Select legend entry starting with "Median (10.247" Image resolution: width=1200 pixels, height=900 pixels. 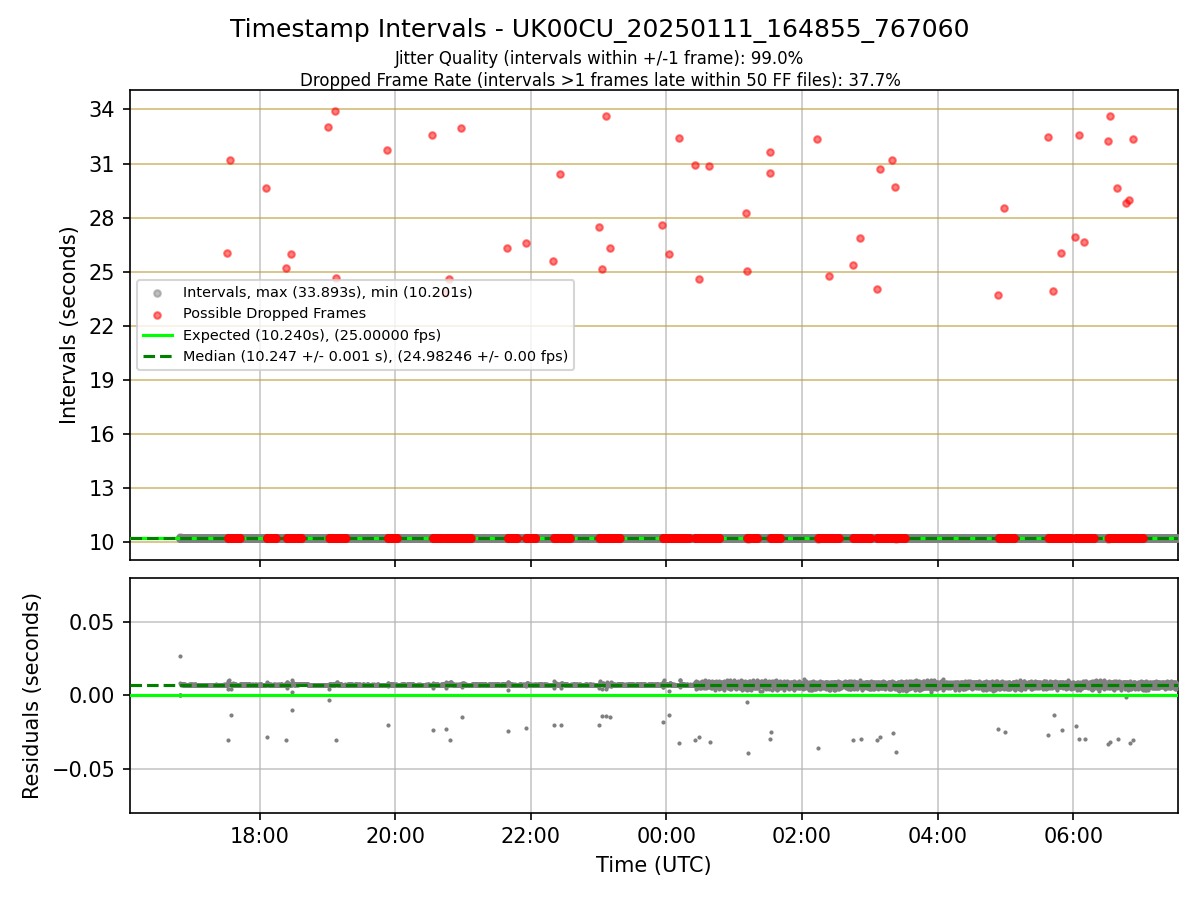coord(375,356)
